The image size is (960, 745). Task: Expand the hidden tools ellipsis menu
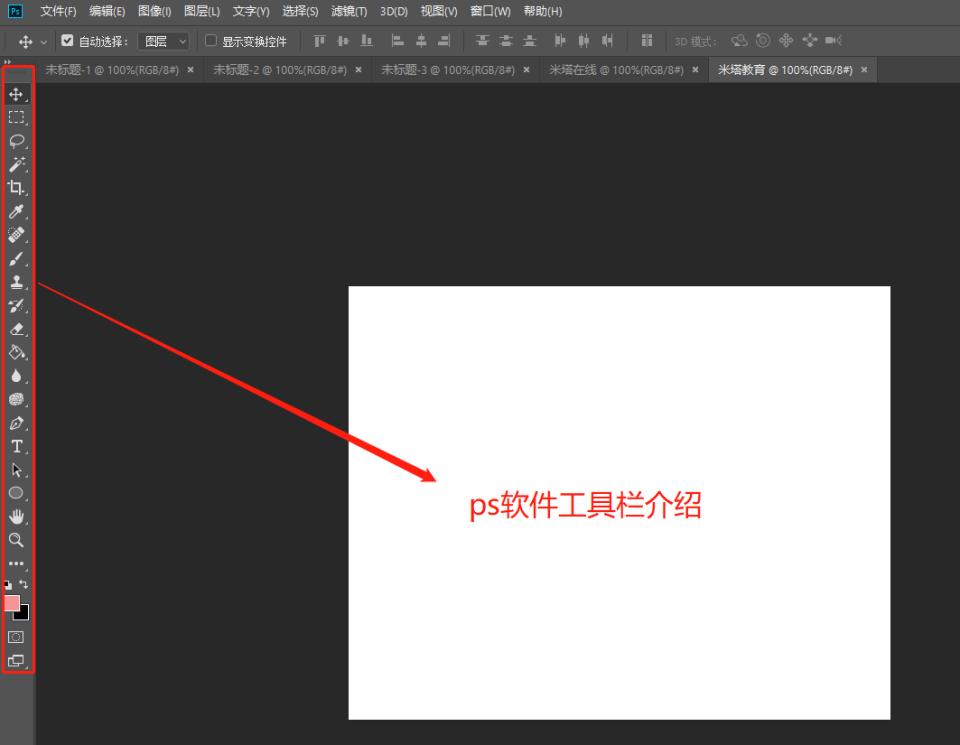(x=16, y=563)
